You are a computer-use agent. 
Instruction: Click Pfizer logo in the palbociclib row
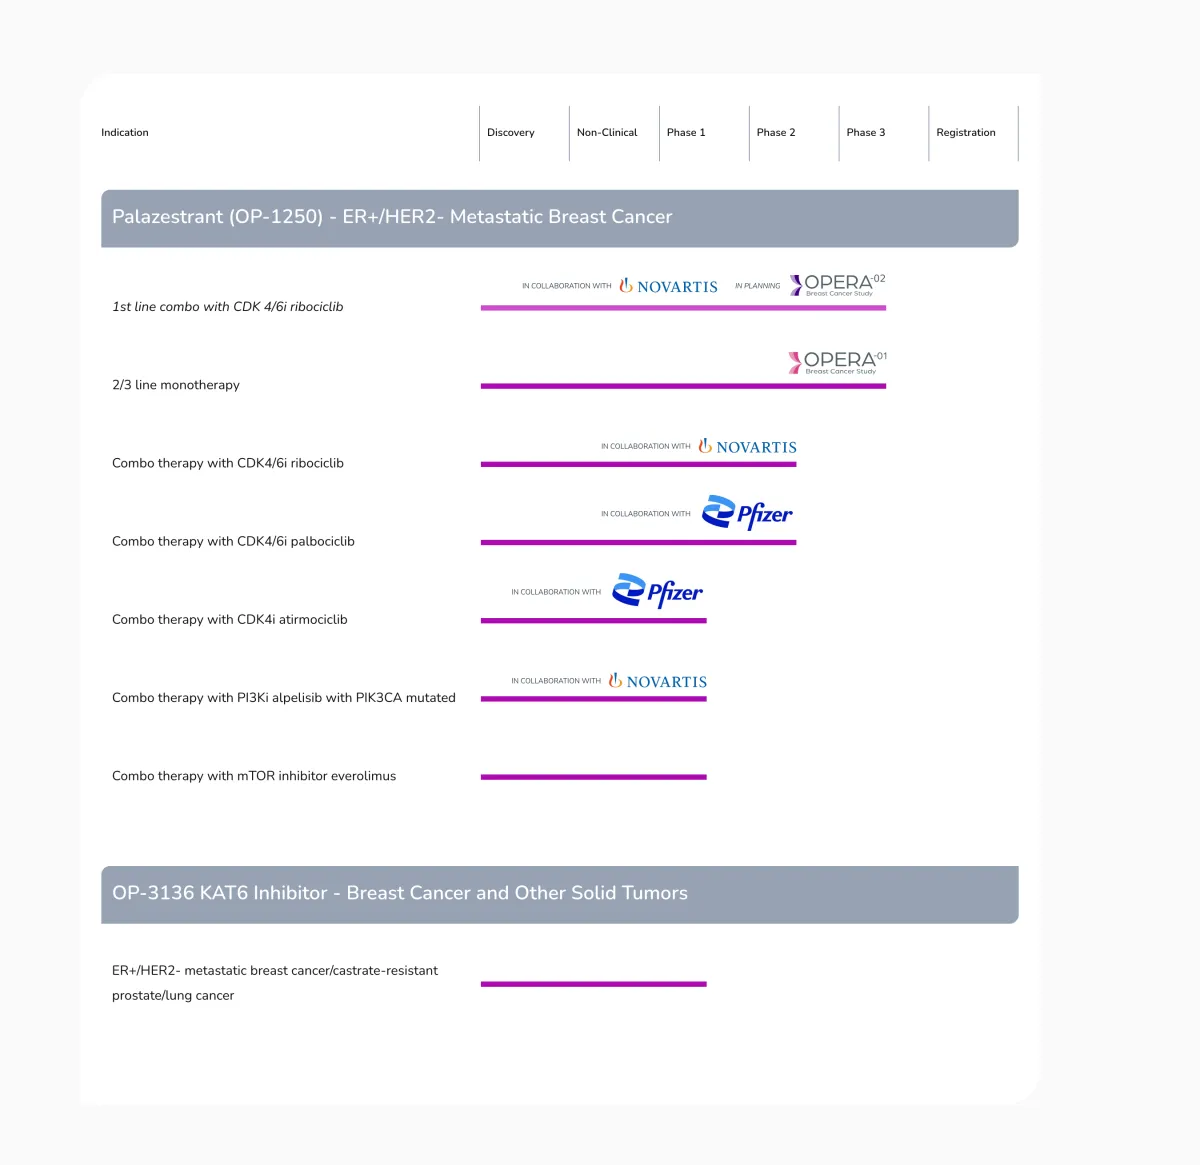(747, 513)
